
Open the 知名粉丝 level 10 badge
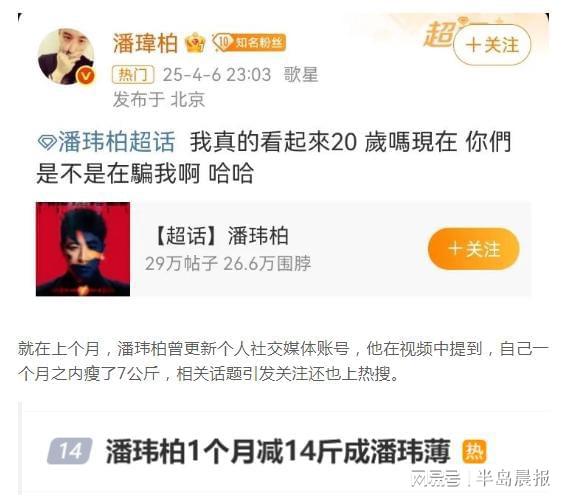coord(249,43)
